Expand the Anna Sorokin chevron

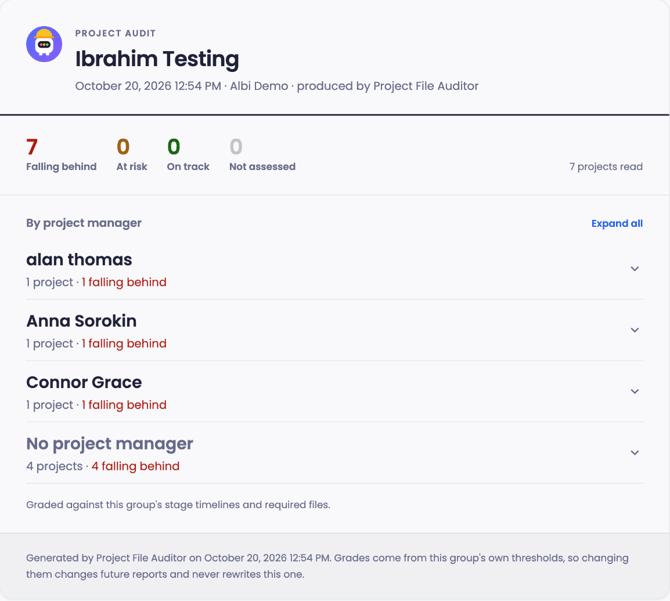635,330
